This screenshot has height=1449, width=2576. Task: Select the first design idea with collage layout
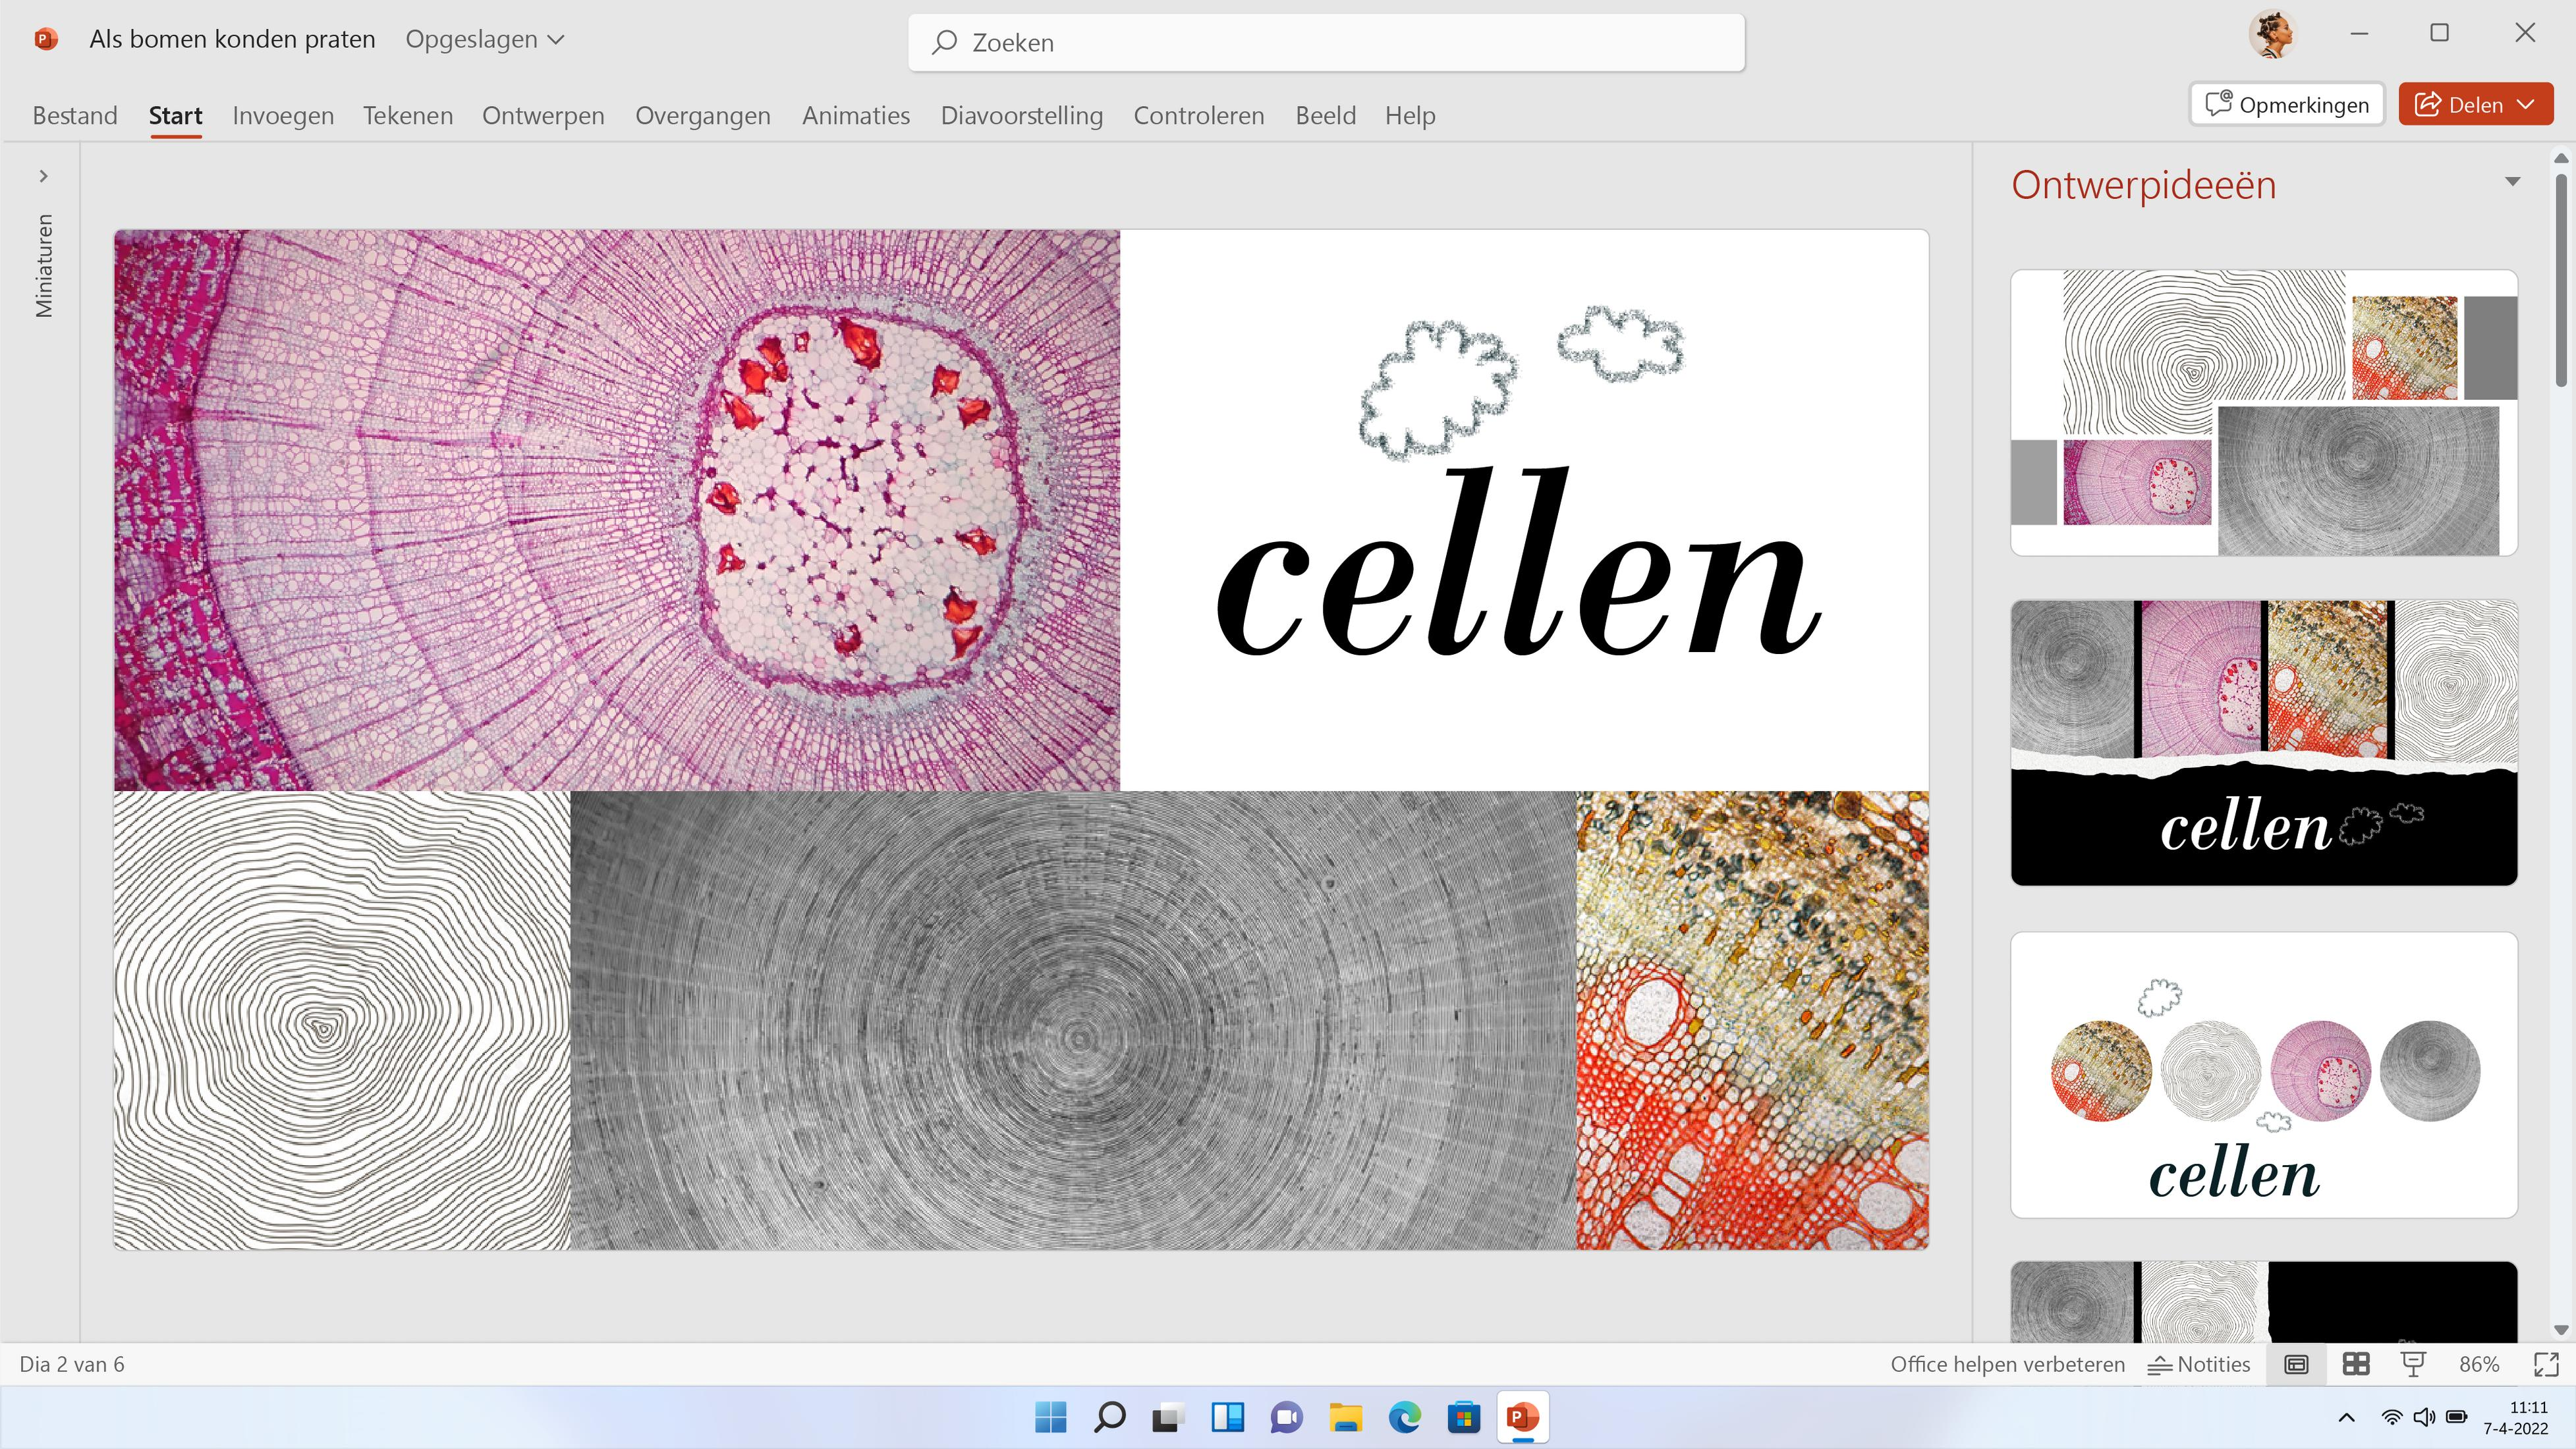click(2264, 412)
